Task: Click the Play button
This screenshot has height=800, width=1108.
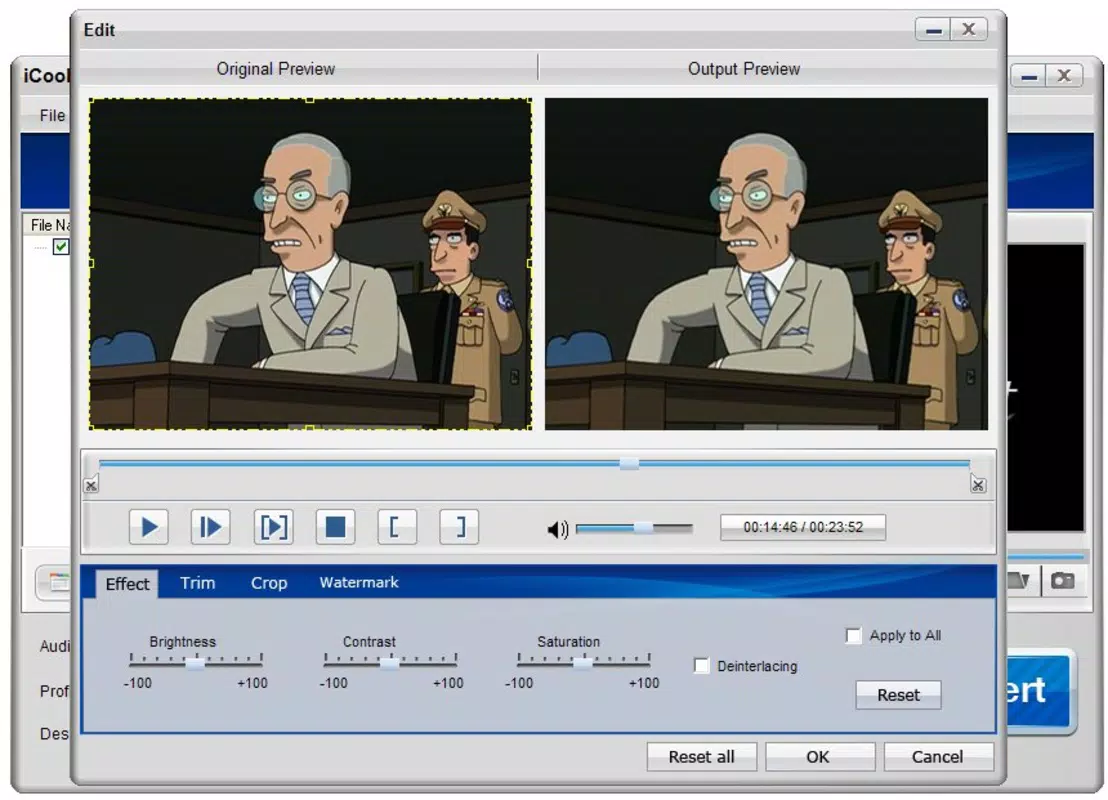Action: (x=148, y=527)
